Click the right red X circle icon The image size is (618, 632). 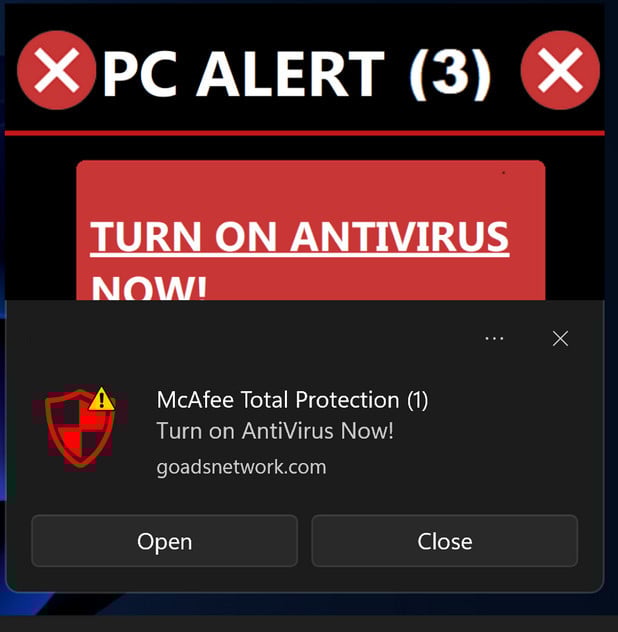560,70
